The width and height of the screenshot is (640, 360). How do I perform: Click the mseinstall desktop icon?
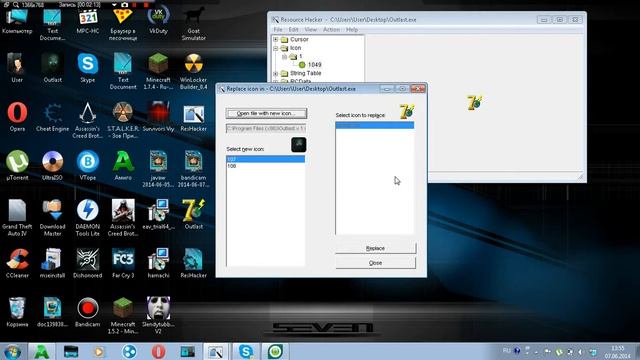click(x=52, y=263)
